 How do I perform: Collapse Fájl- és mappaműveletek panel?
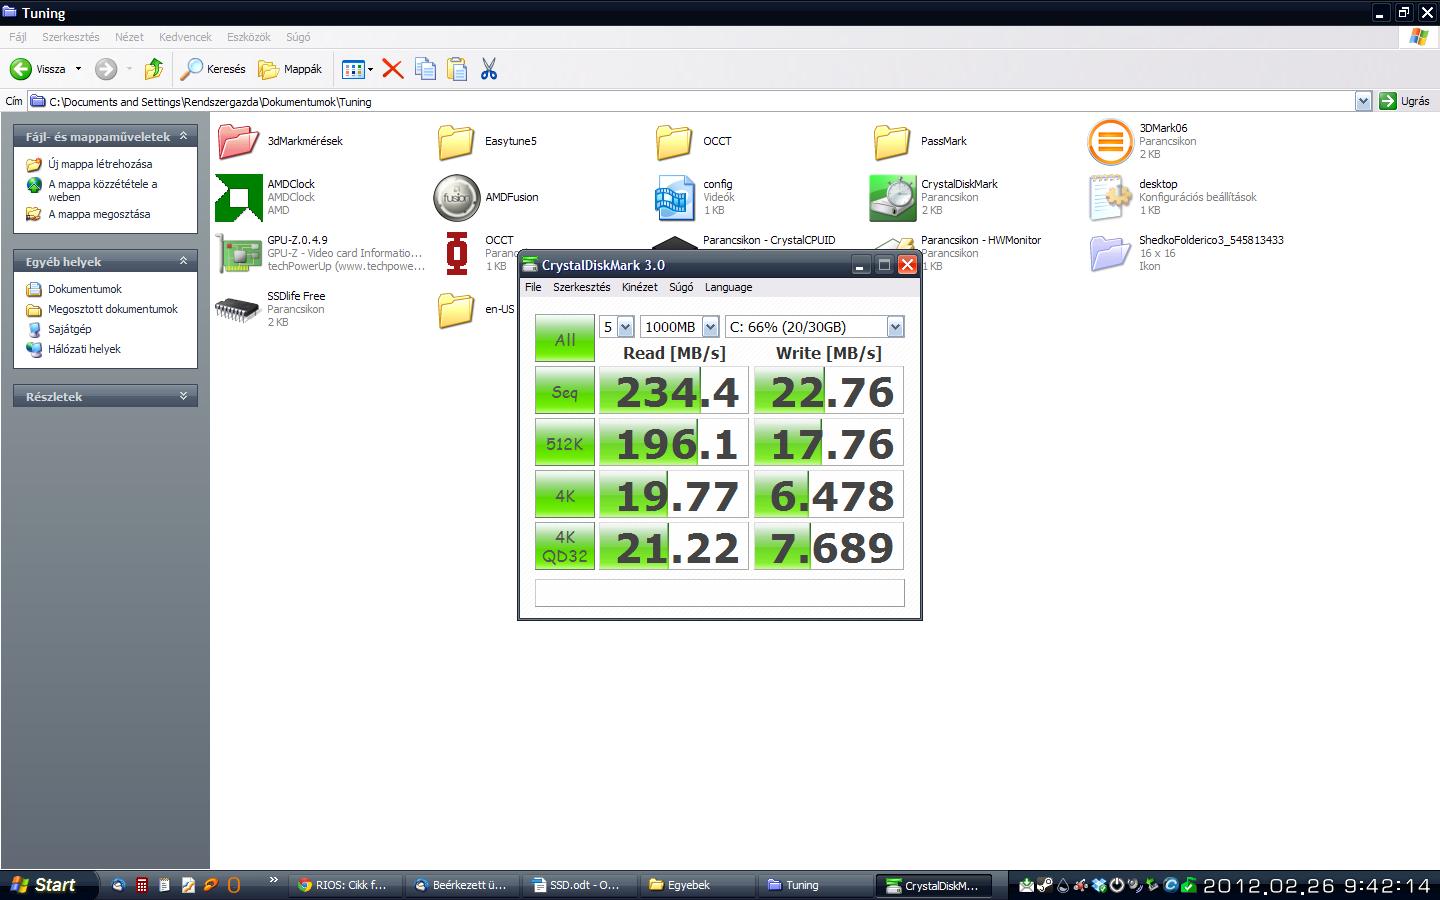point(183,136)
